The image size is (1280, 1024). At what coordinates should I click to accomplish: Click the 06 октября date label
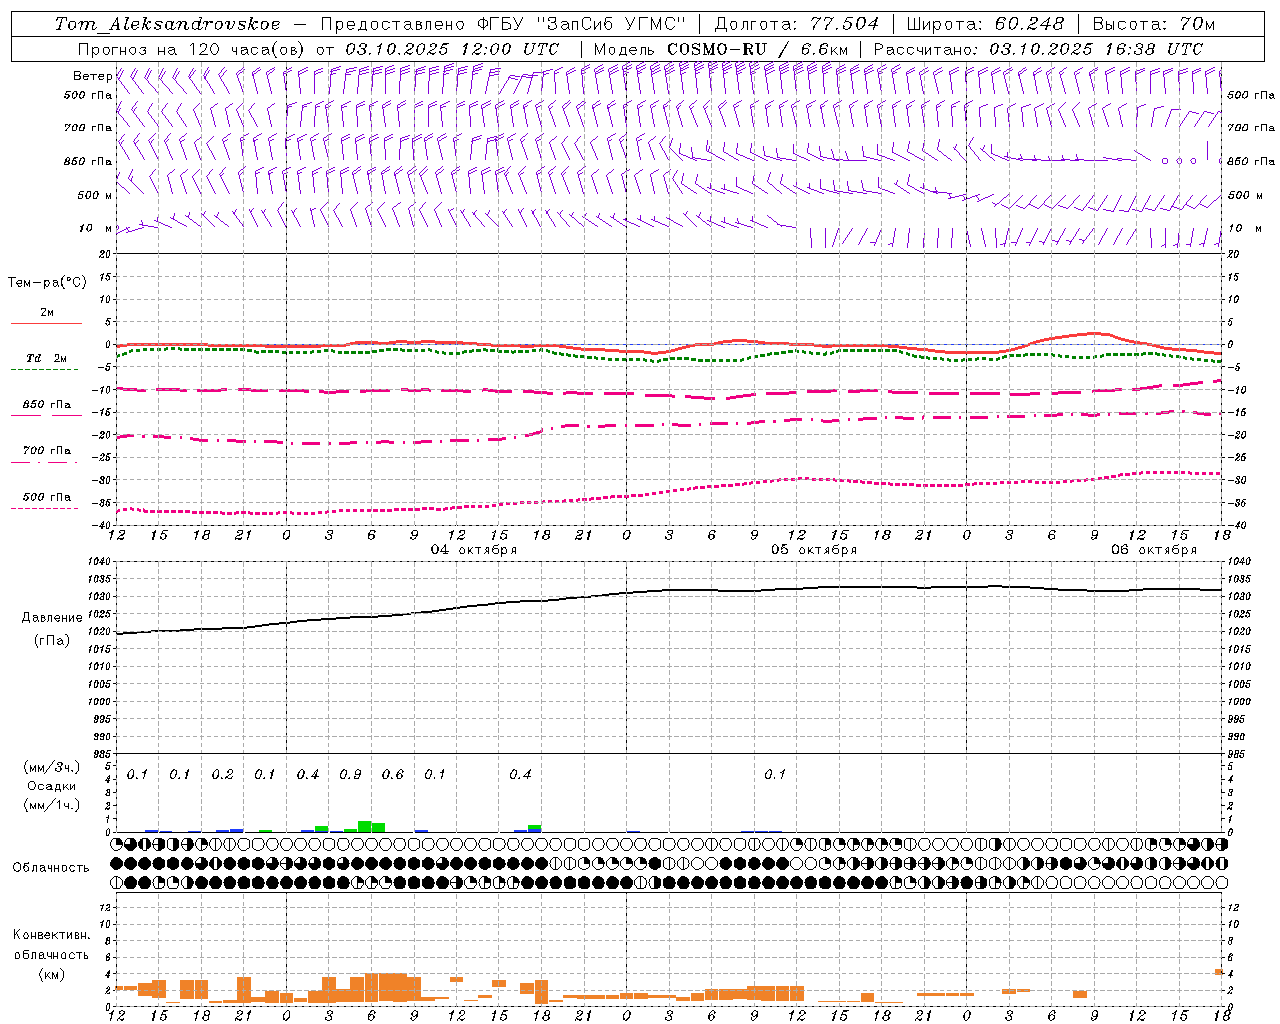1154,550
